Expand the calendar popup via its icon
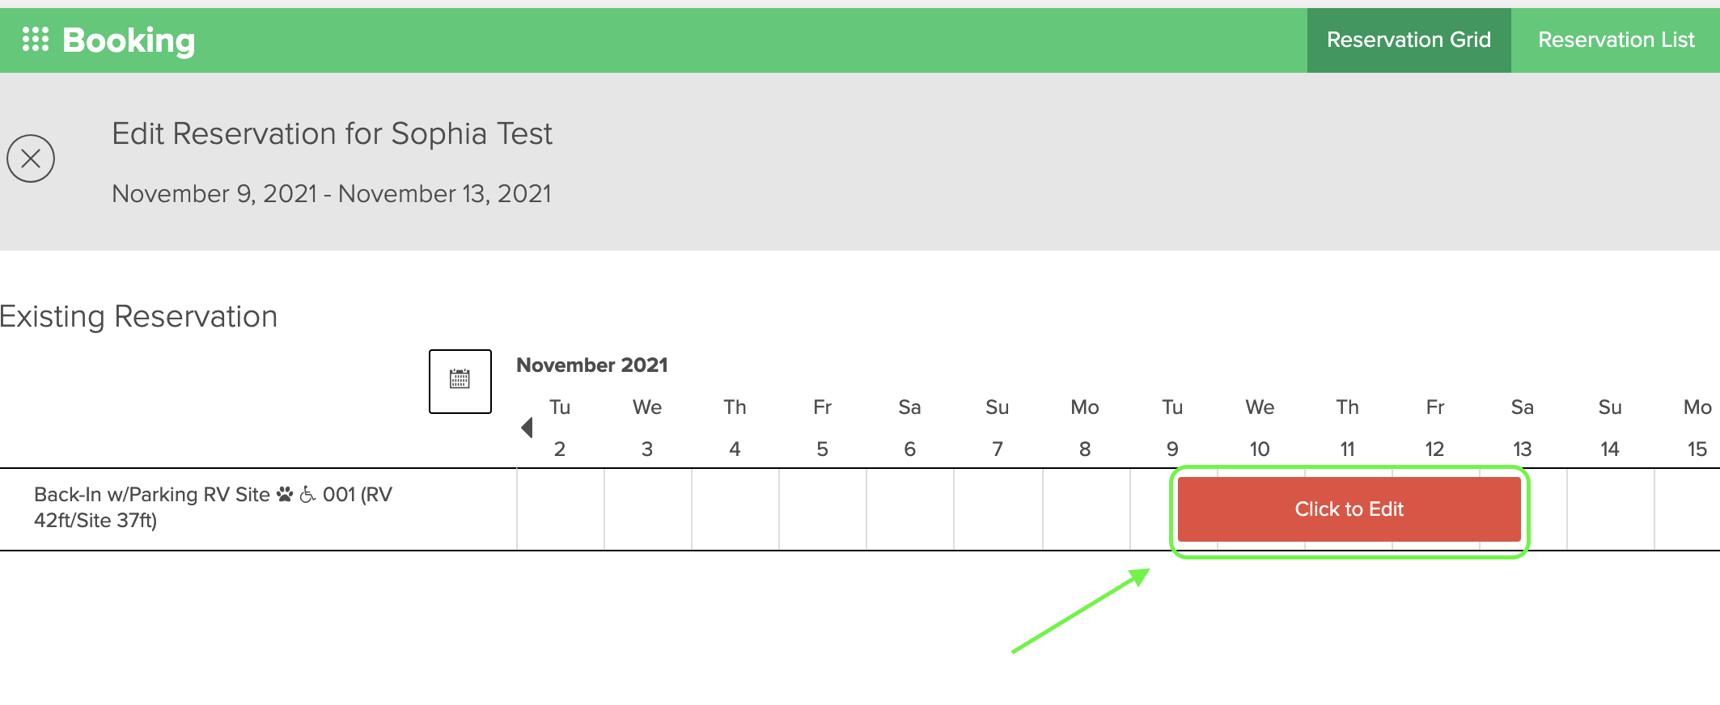This screenshot has width=1720, height=705. tap(459, 381)
